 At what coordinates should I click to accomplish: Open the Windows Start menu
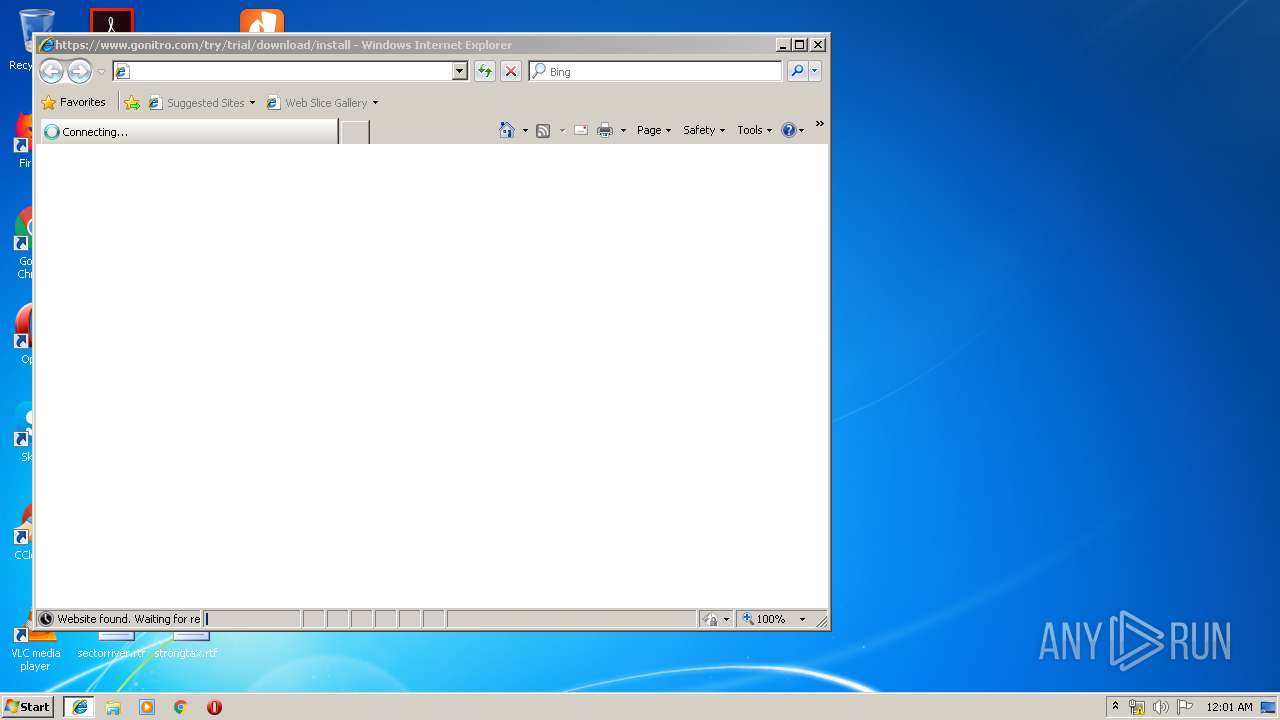(x=28, y=707)
